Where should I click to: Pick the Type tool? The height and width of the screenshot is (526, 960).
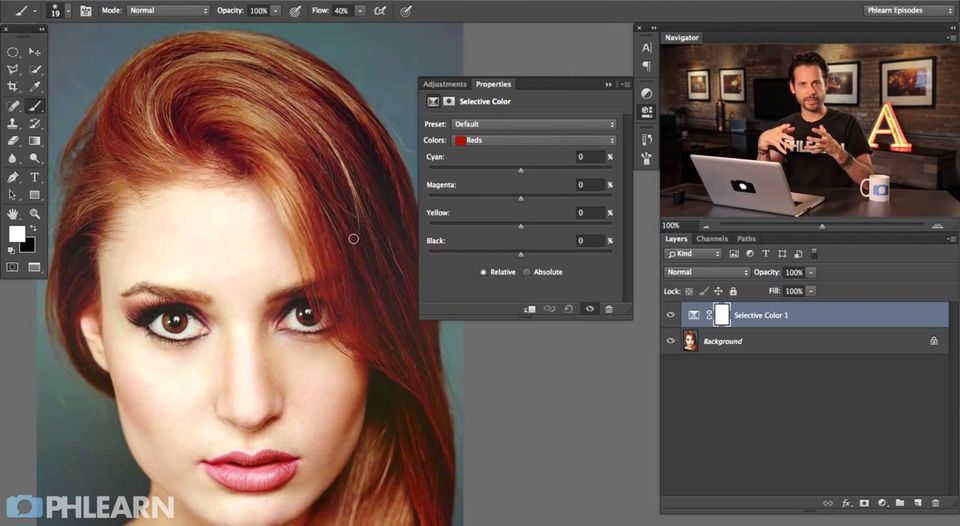coord(35,177)
